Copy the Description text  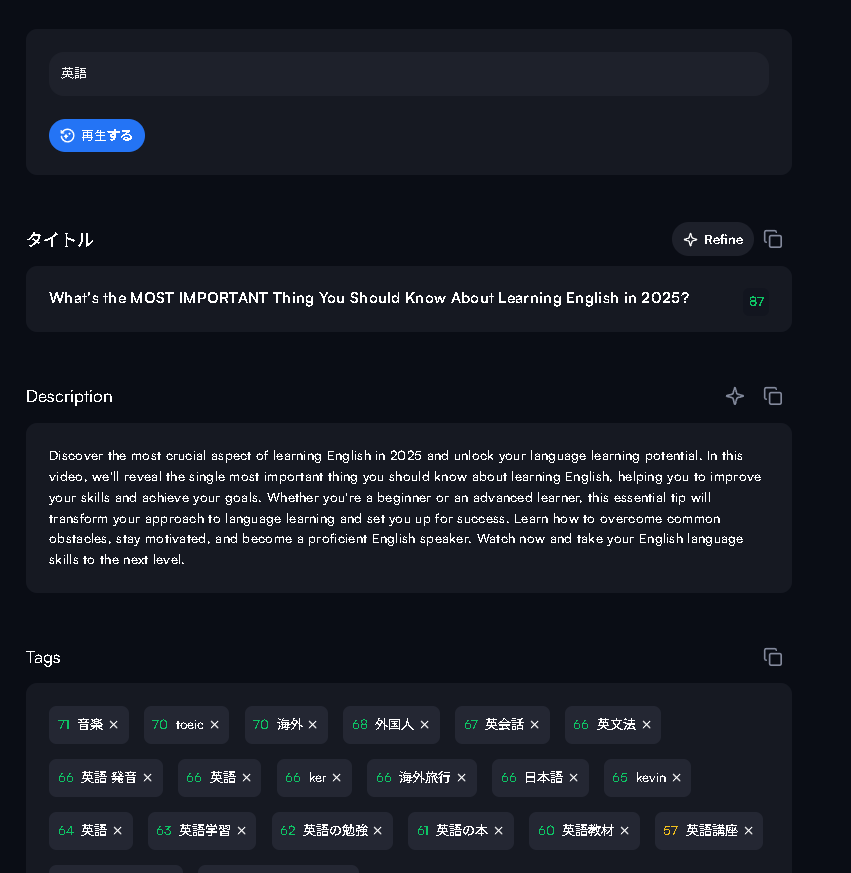pyautogui.click(x=773, y=396)
